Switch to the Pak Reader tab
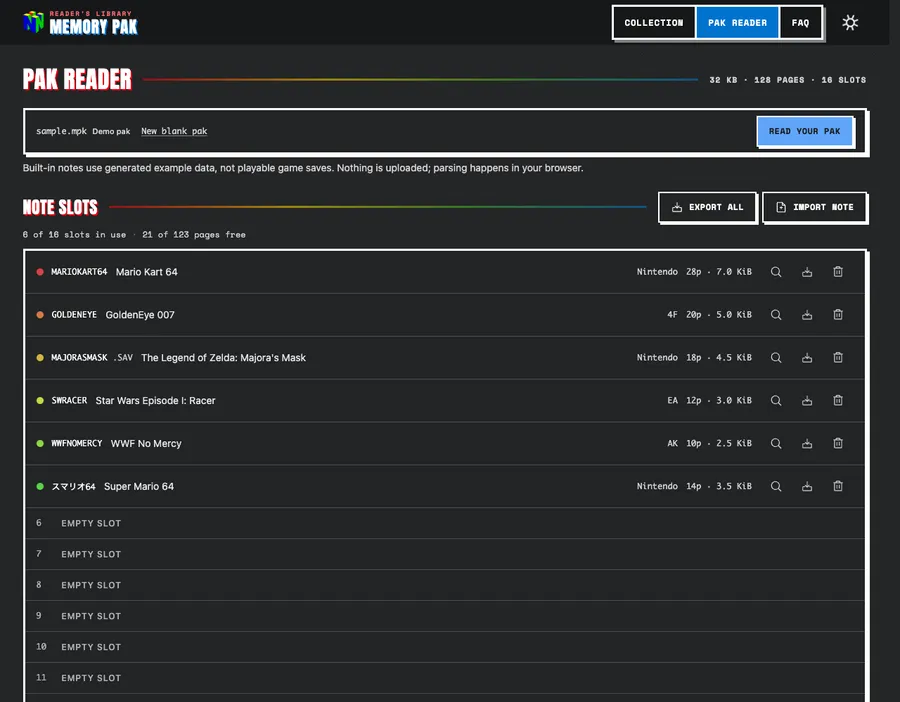Viewport: 900px width, 702px height. coord(737,23)
